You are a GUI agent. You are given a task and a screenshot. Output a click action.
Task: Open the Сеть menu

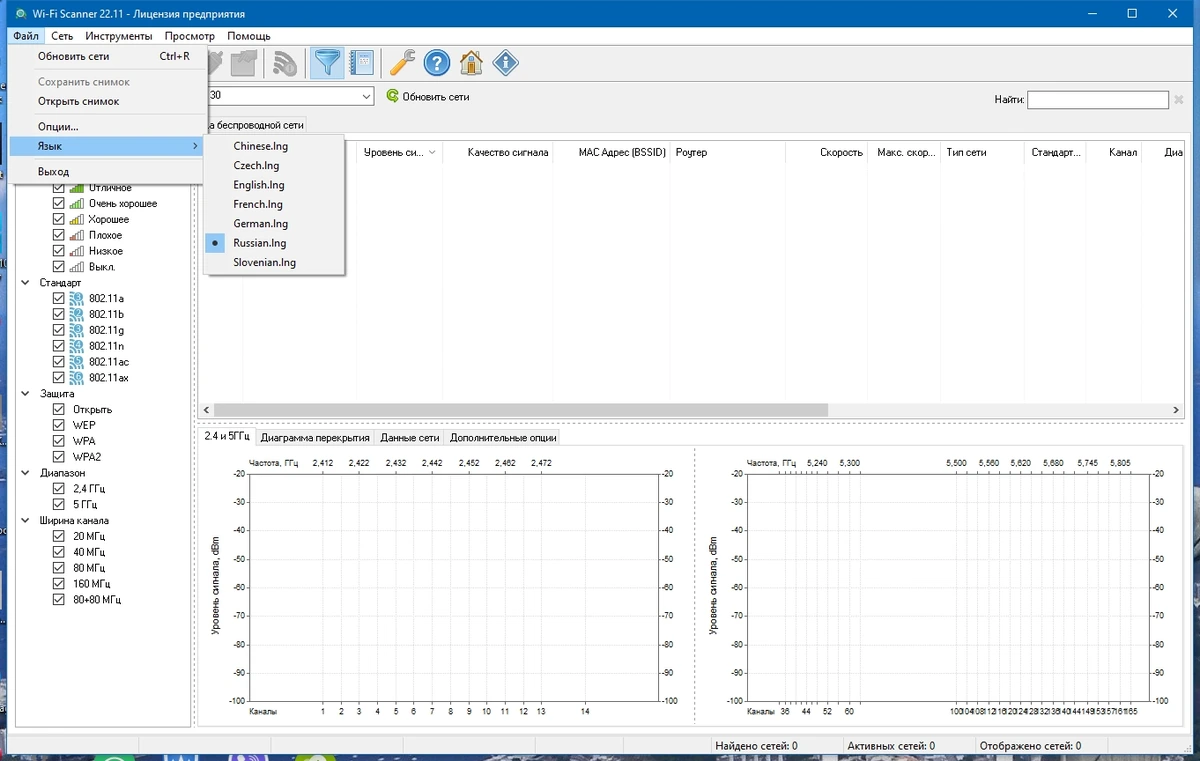click(62, 36)
